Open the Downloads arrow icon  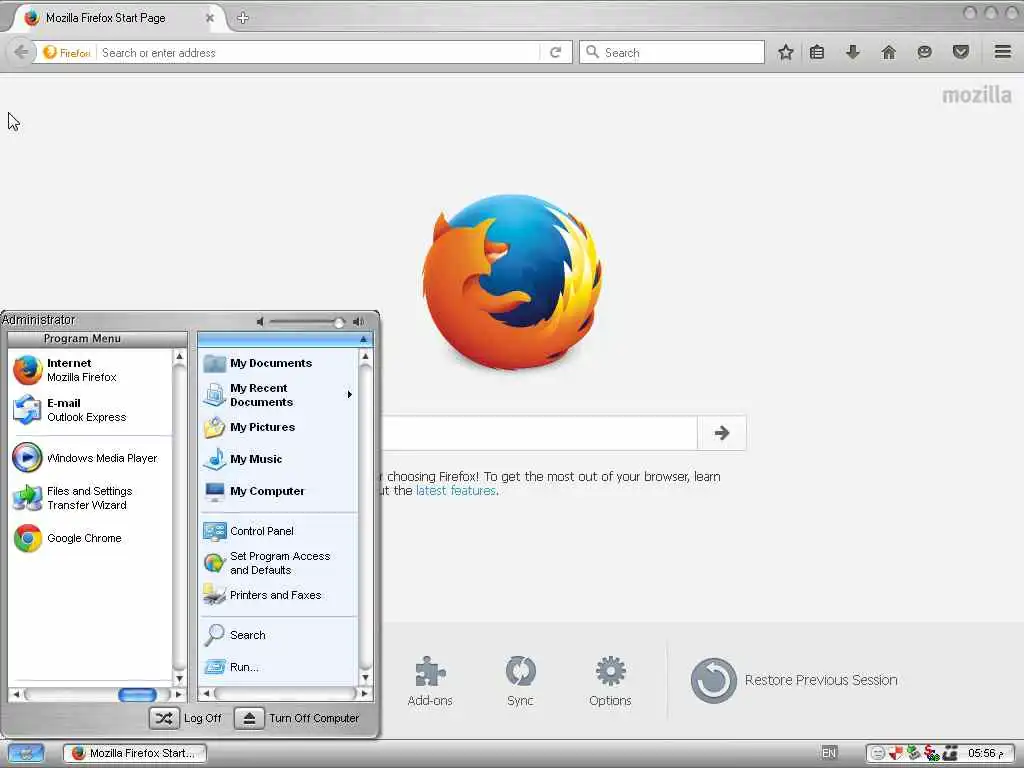(852, 52)
